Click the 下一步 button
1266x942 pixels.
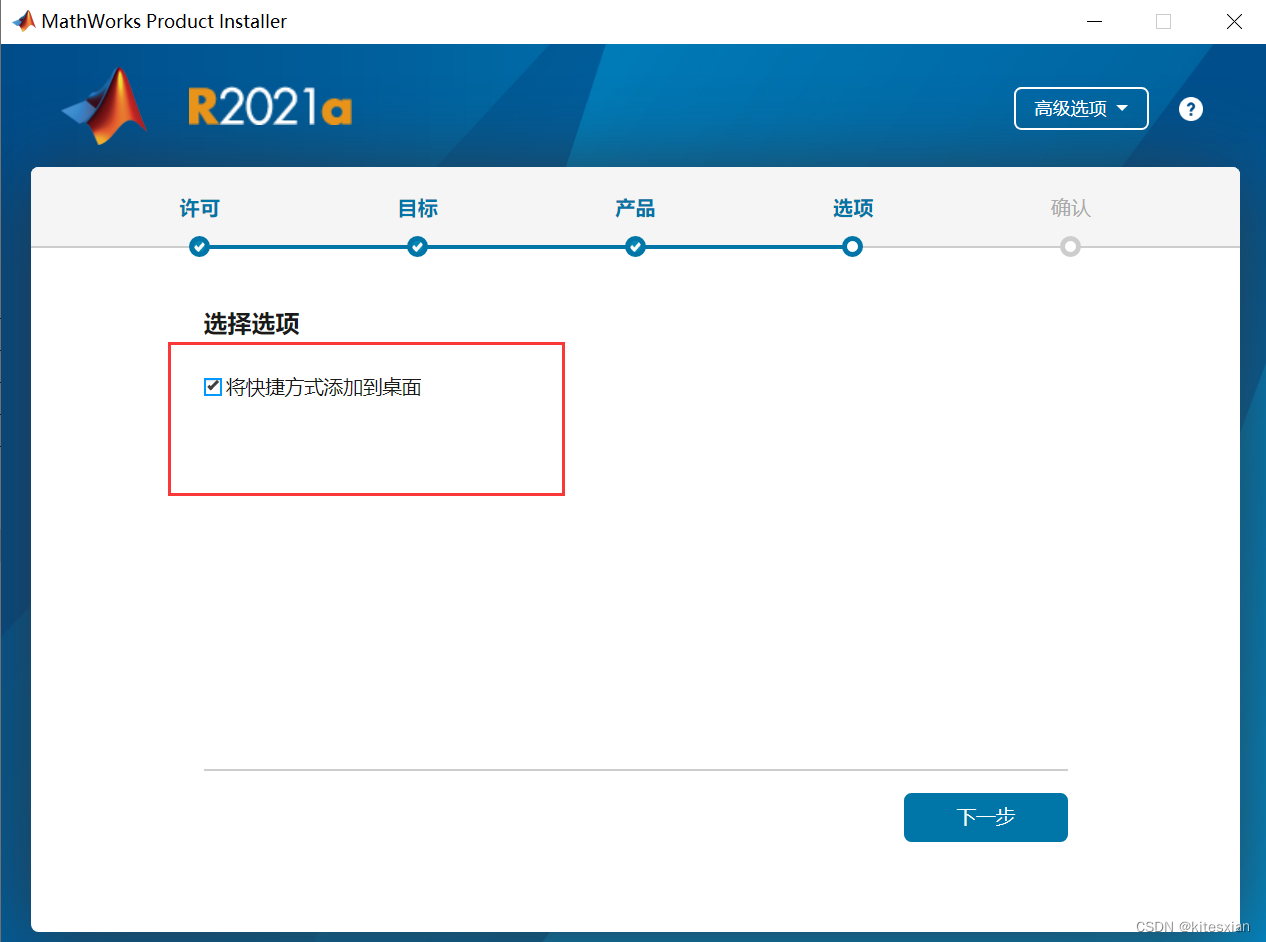(985, 817)
